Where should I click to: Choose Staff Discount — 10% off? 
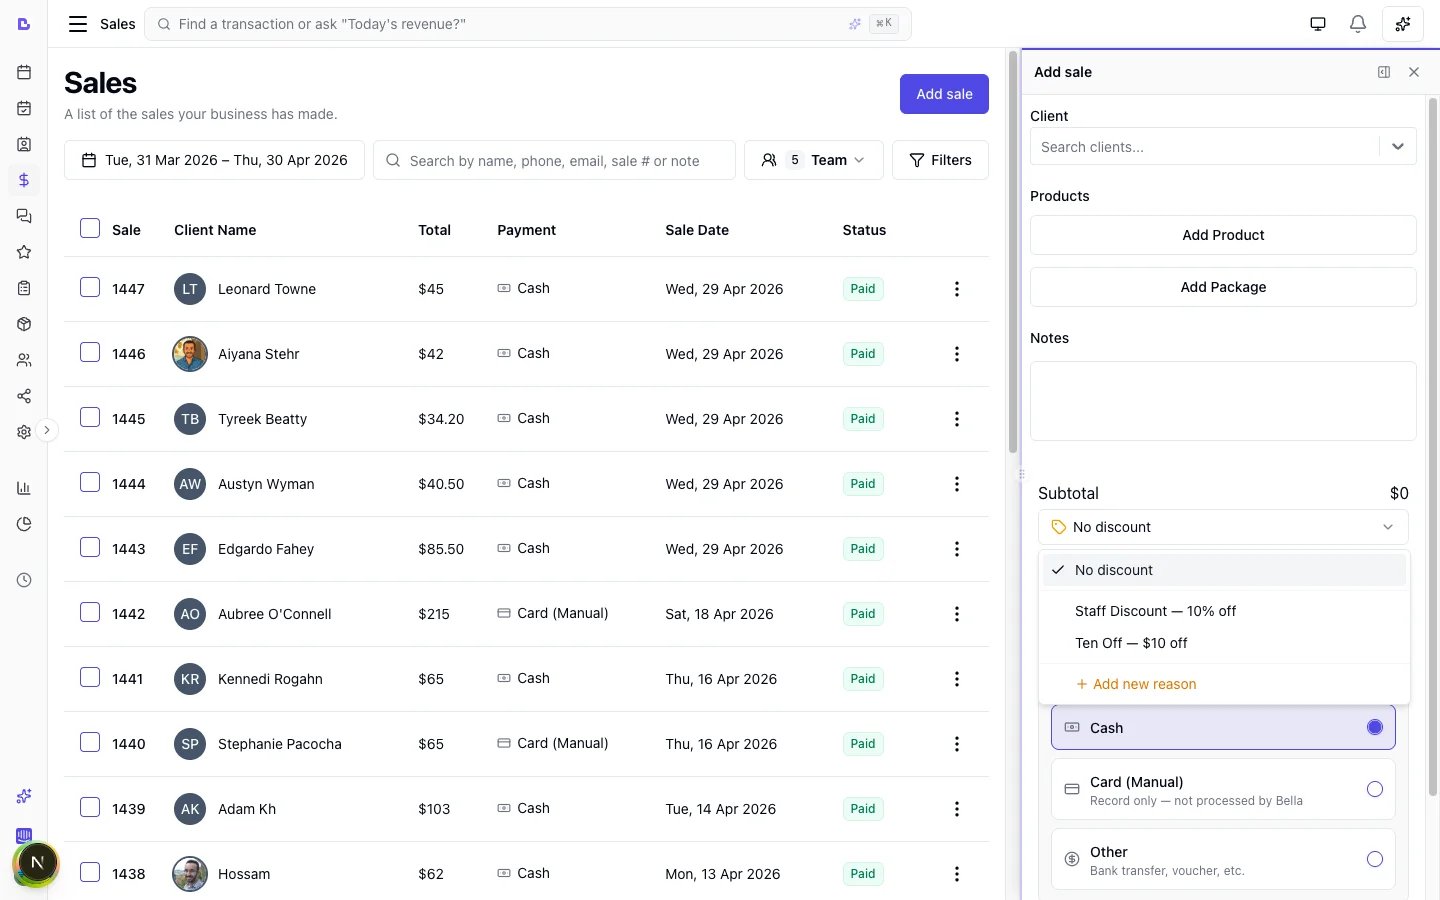click(1223, 611)
